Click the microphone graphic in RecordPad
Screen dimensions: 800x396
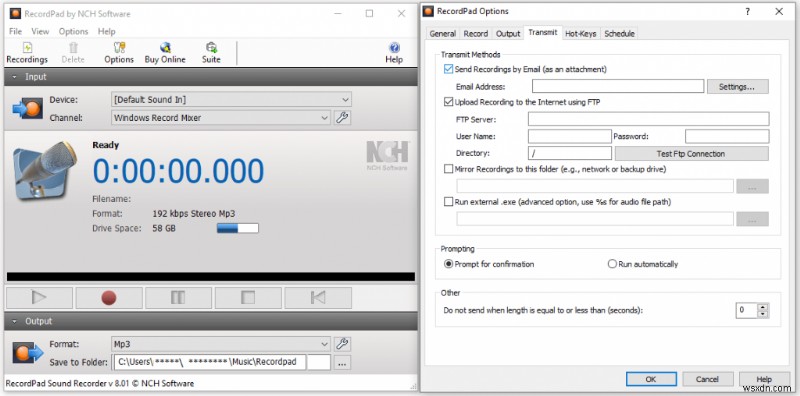[x=44, y=170]
